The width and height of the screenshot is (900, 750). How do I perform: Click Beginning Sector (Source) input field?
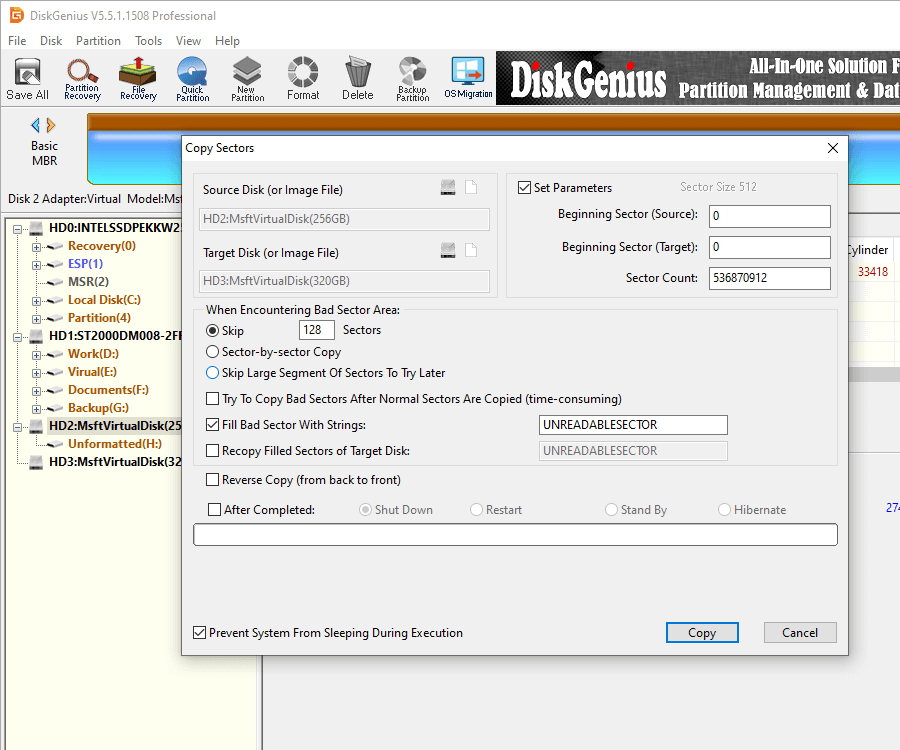(x=770, y=216)
